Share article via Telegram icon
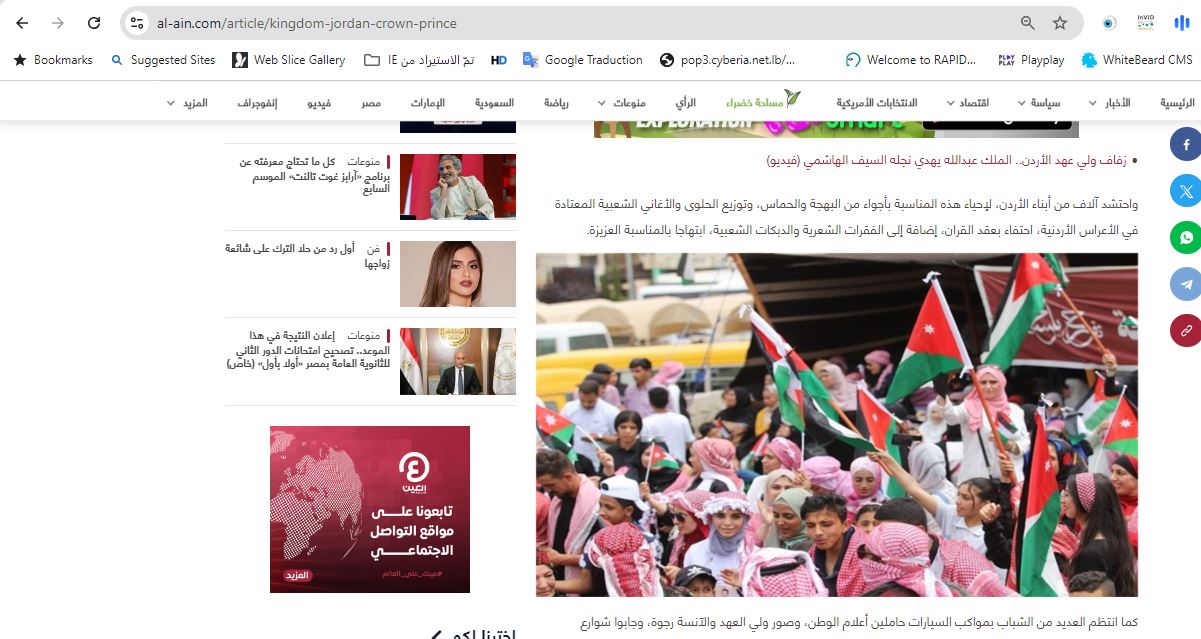The height and width of the screenshot is (639, 1201). 1186,284
